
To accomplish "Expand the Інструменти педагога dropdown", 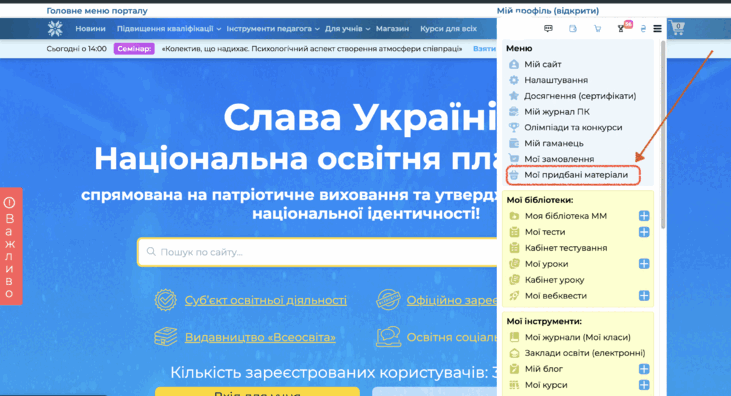I will coord(273,29).
